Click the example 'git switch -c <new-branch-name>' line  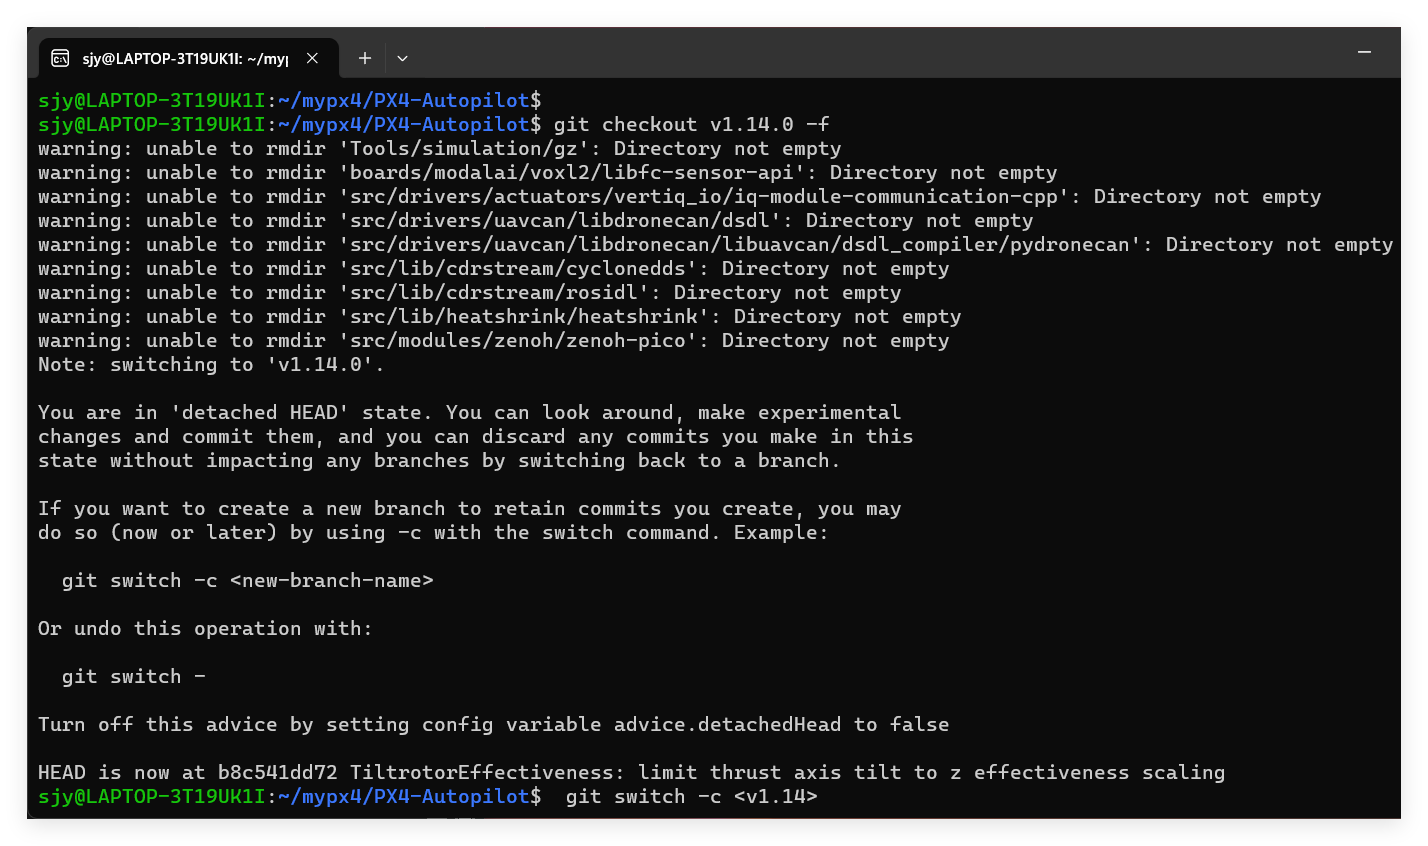(x=247, y=581)
